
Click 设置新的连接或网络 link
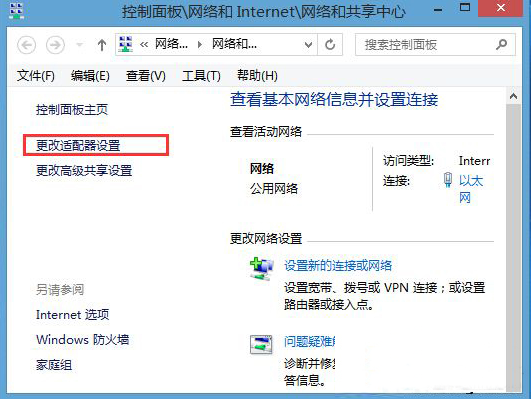[x=338, y=266]
